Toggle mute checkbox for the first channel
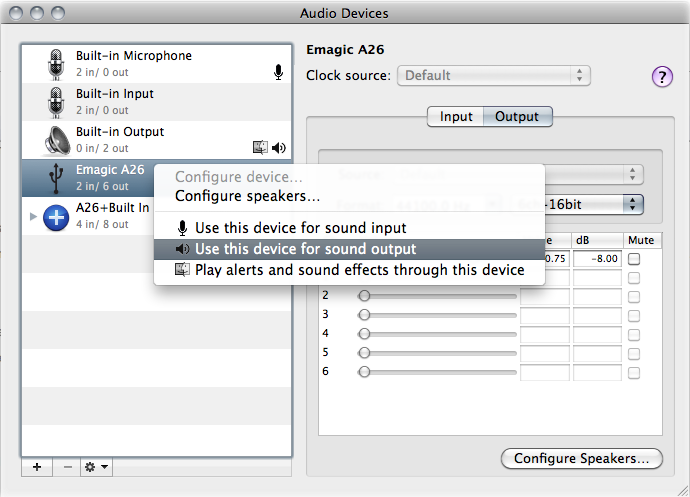 coord(634,259)
